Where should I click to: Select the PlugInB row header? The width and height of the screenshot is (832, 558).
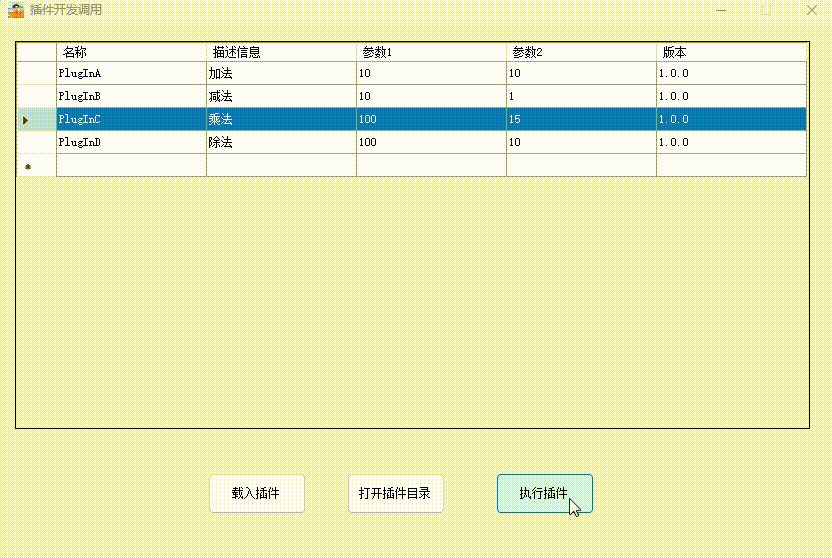click(36, 96)
